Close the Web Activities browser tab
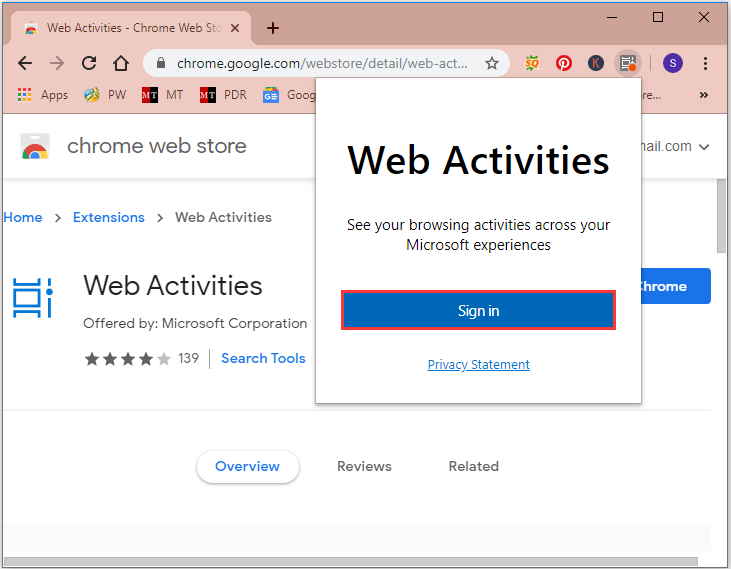 pos(235,28)
